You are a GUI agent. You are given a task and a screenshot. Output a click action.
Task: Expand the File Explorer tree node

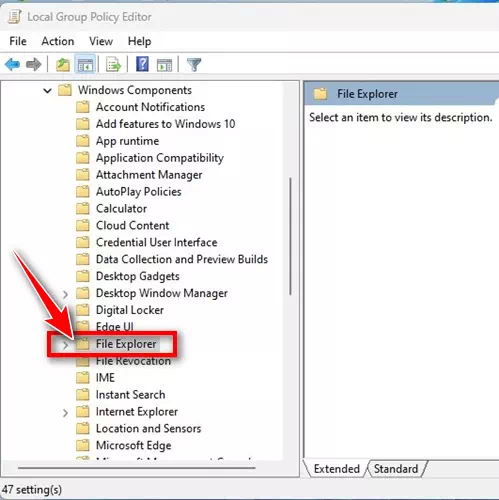pos(65,345)
